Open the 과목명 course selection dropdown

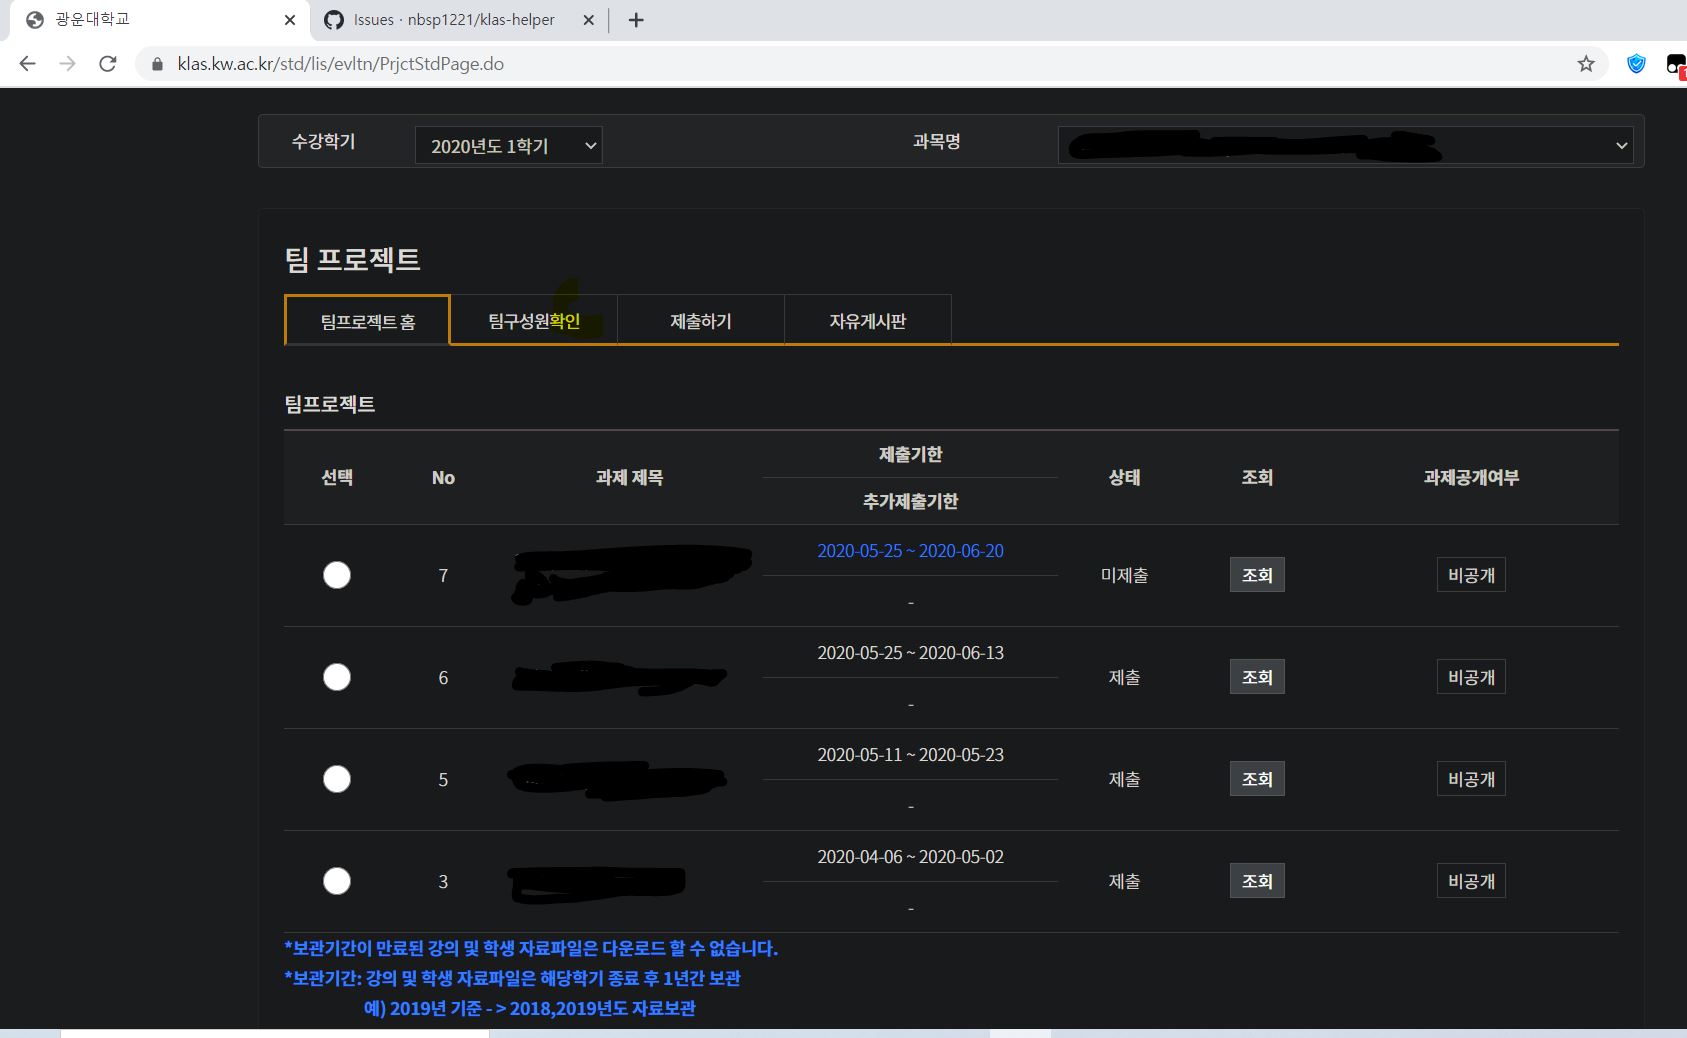[1345, 144]
